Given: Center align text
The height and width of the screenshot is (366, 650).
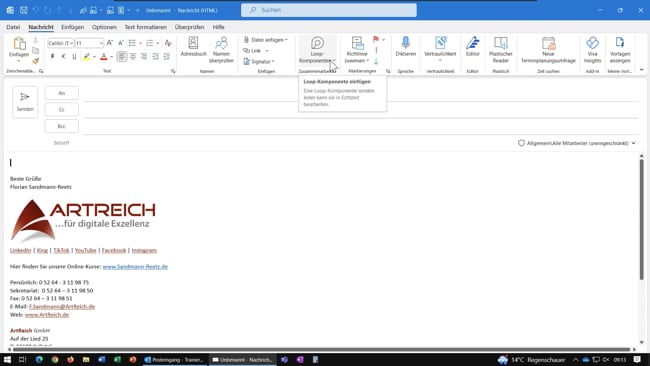Looking at the screenshot, I should coord(133,56).
